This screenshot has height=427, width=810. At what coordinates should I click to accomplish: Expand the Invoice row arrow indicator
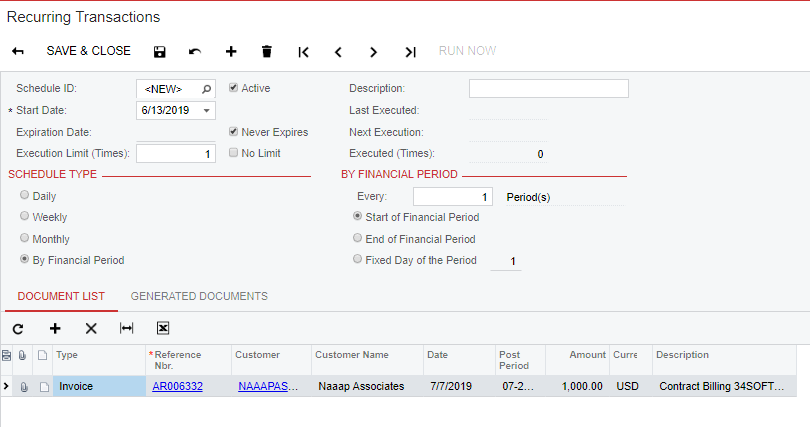click(6, 386)
